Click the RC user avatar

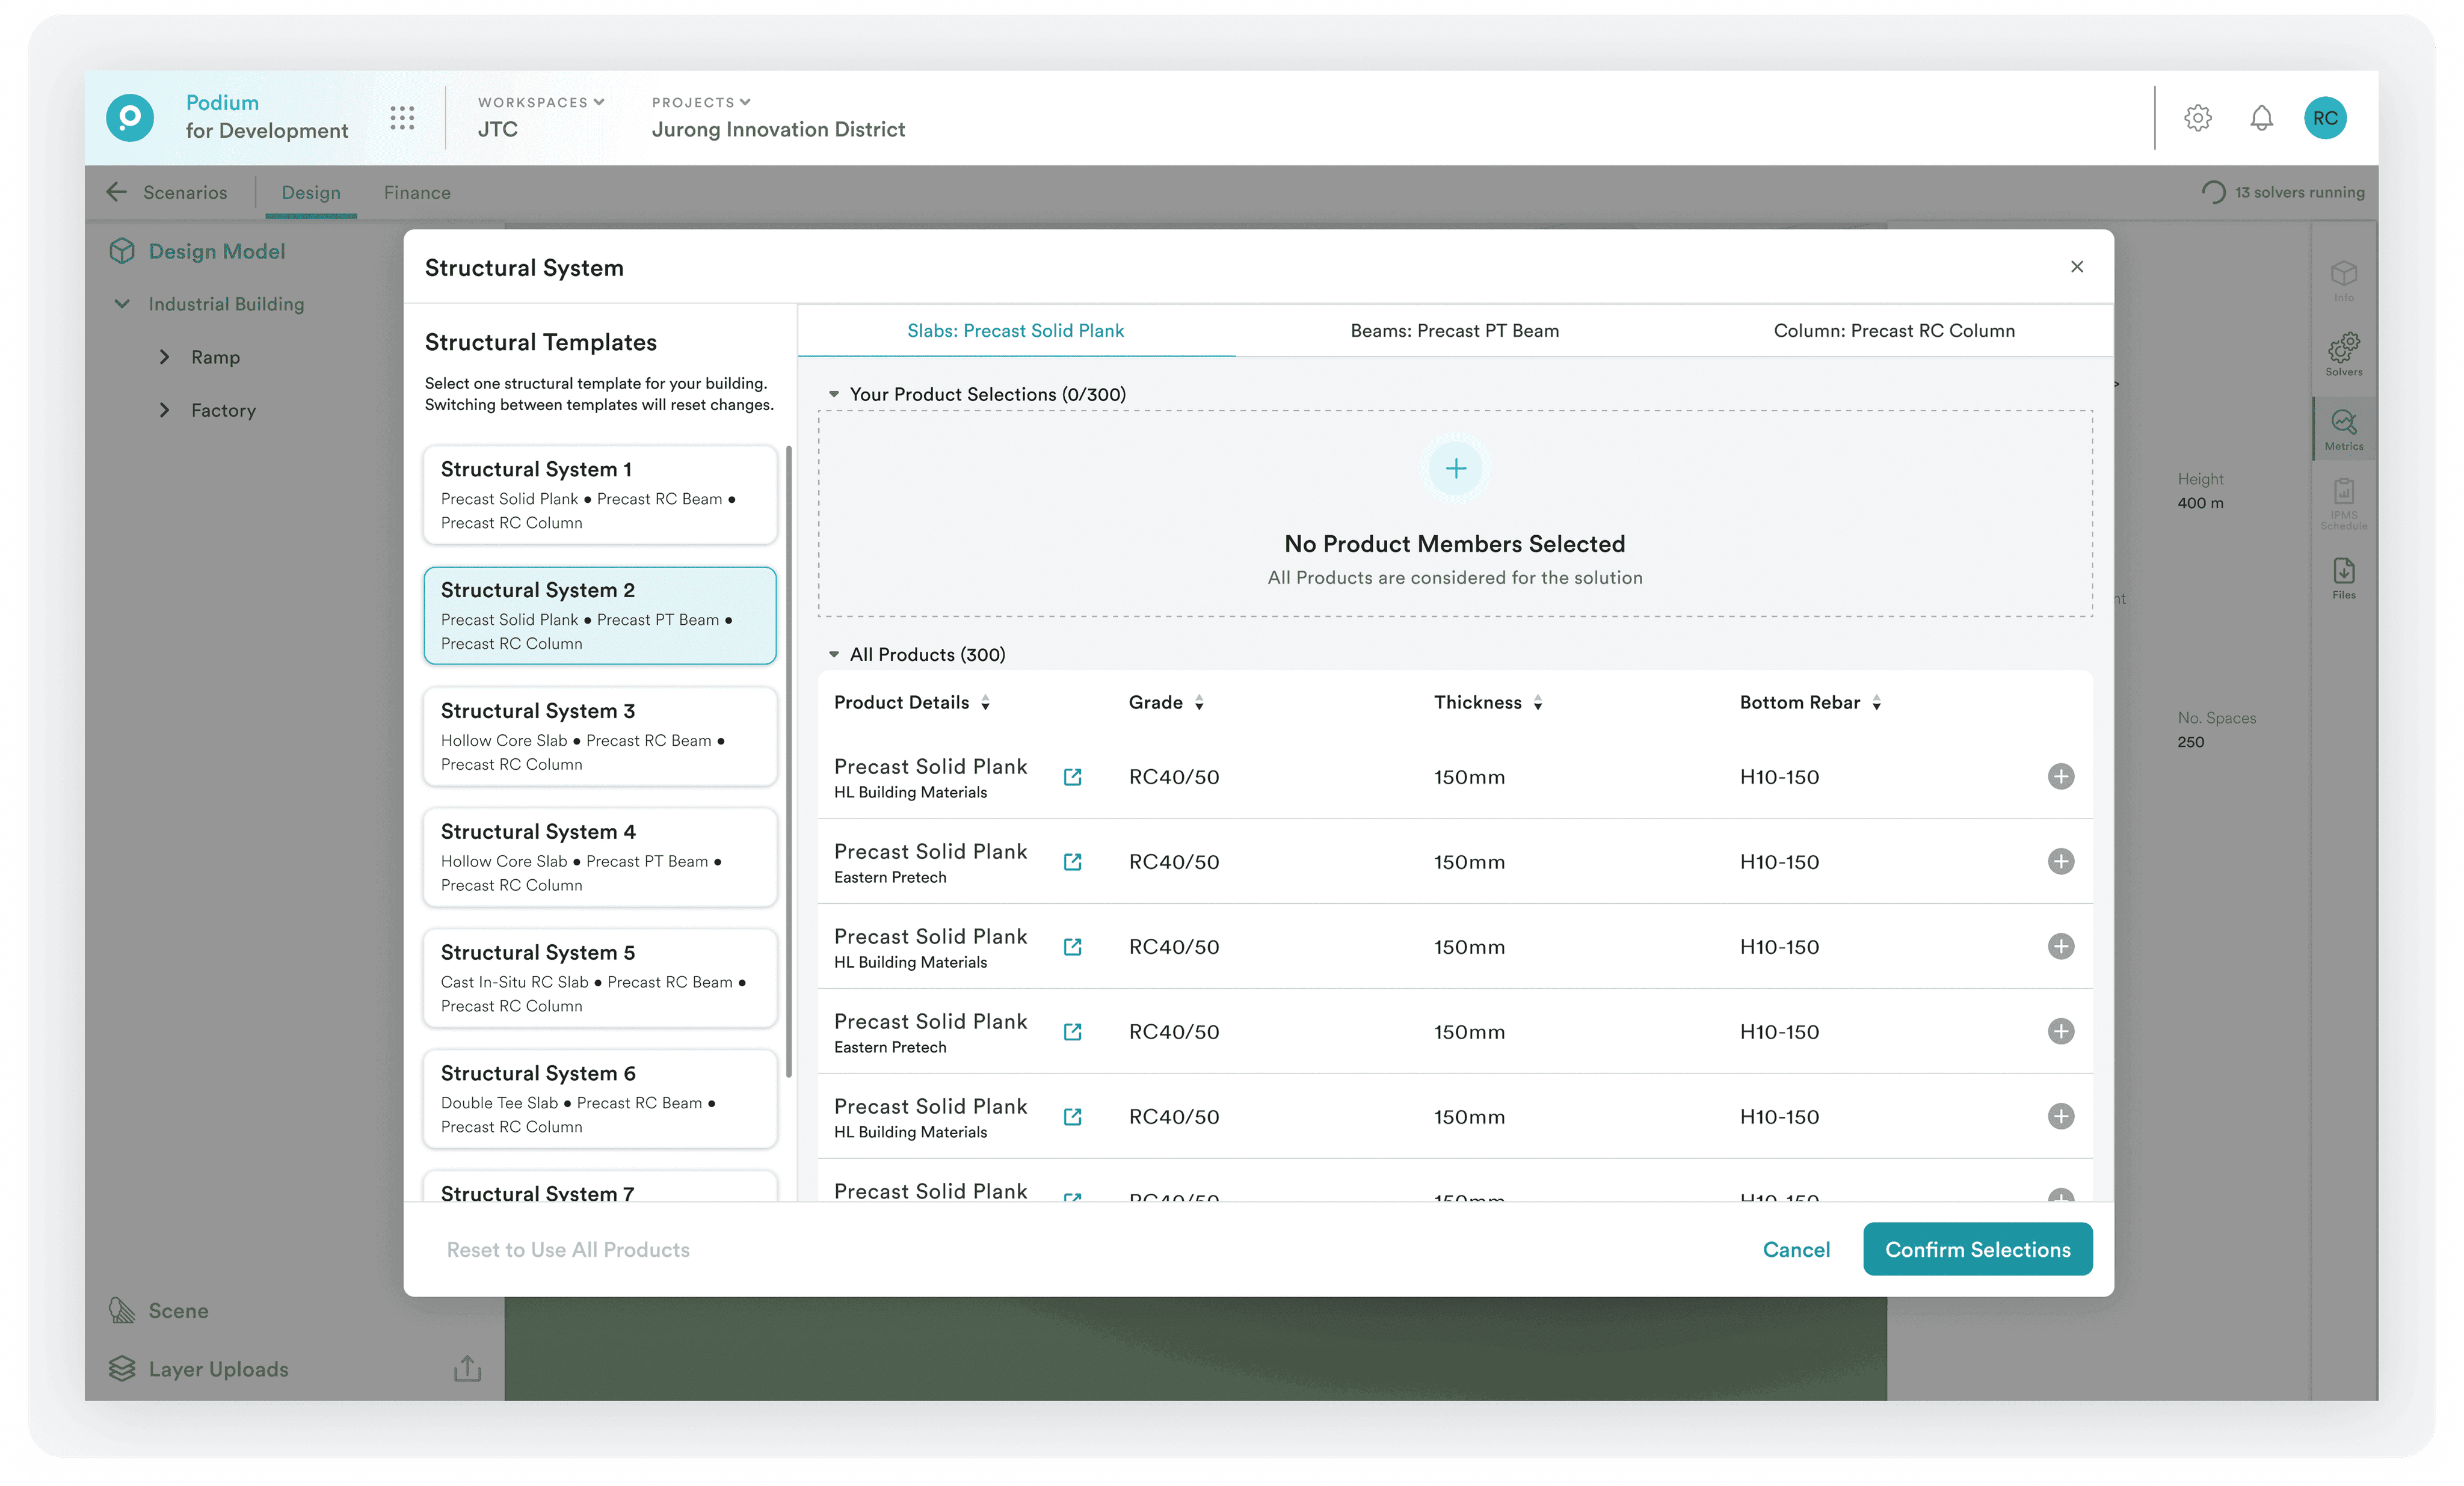coord(2325,118)
